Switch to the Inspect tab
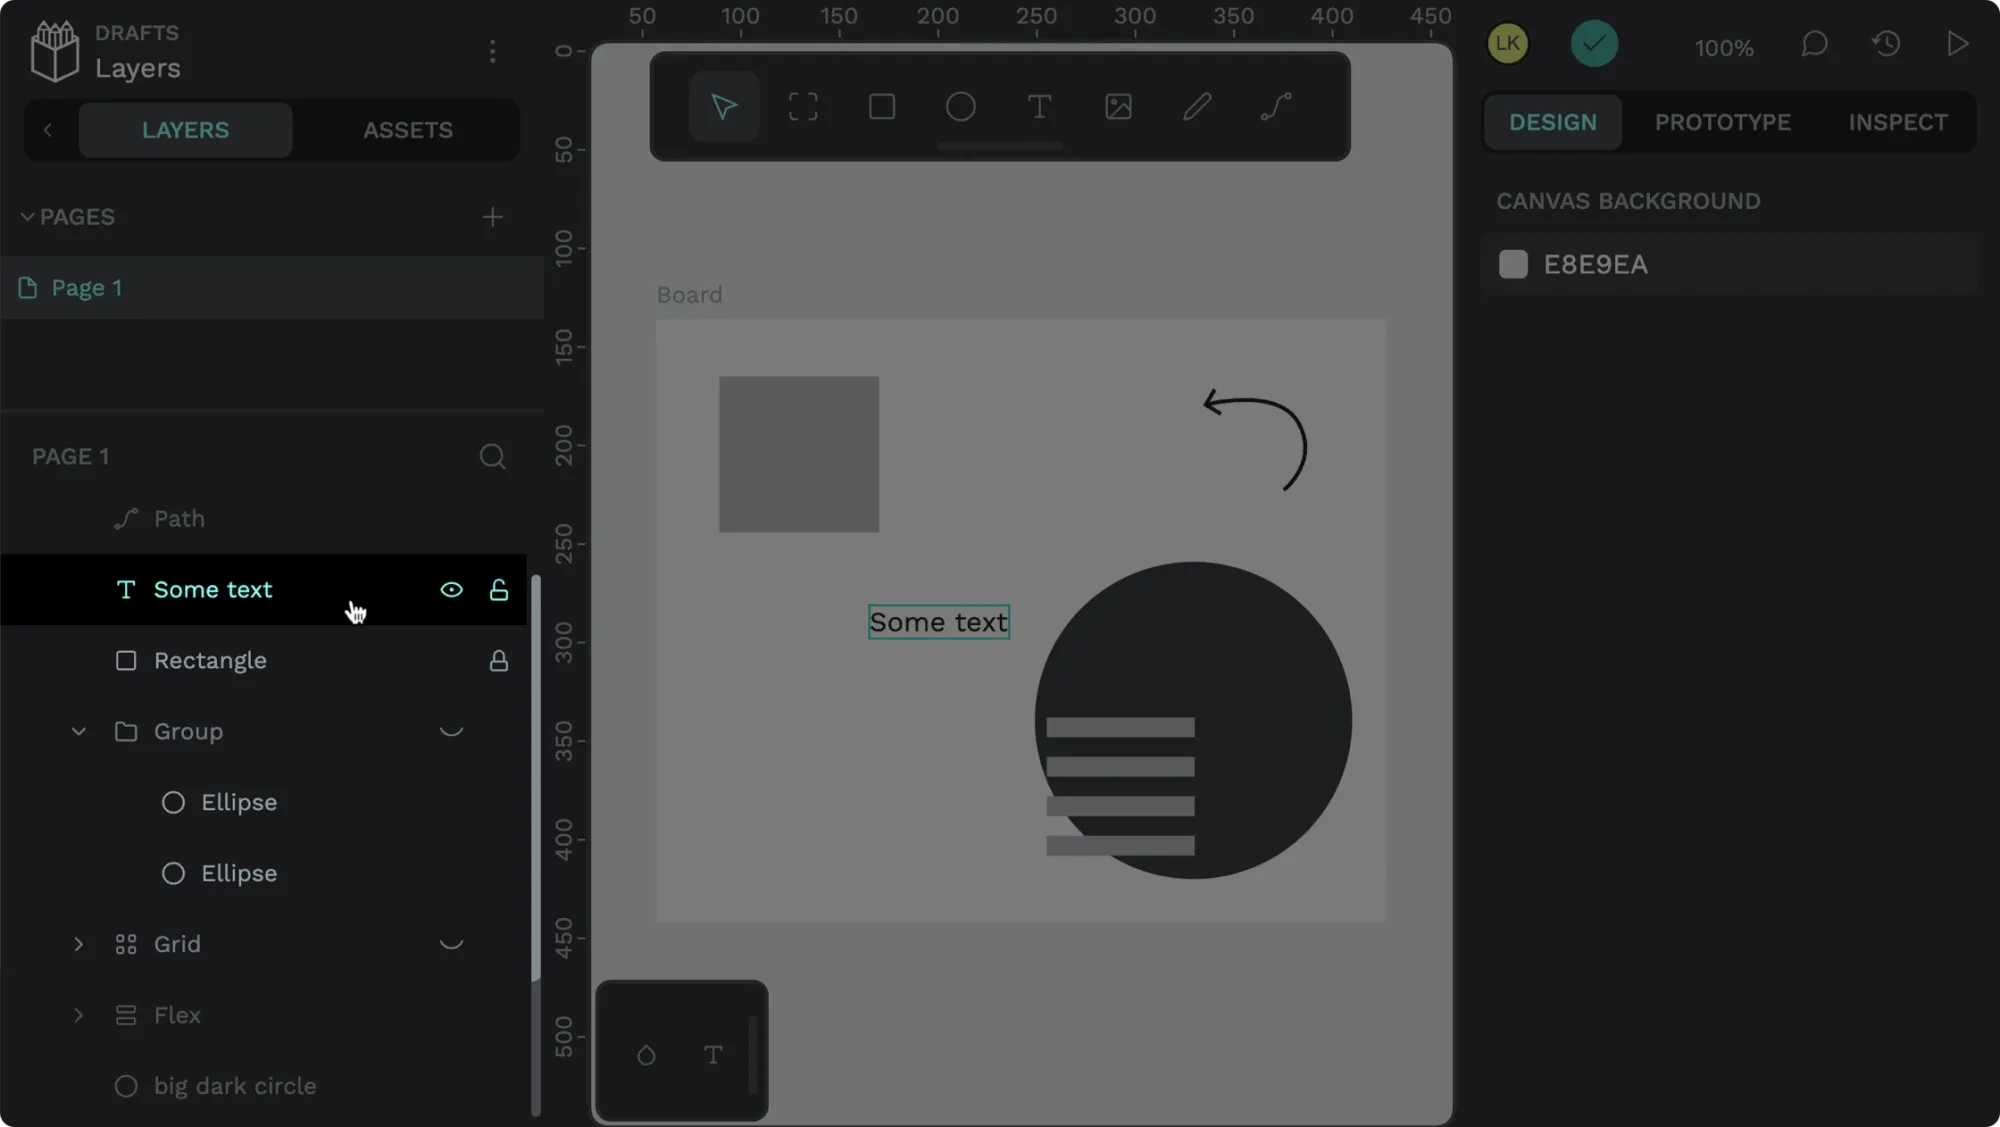 pos(1897,122)
